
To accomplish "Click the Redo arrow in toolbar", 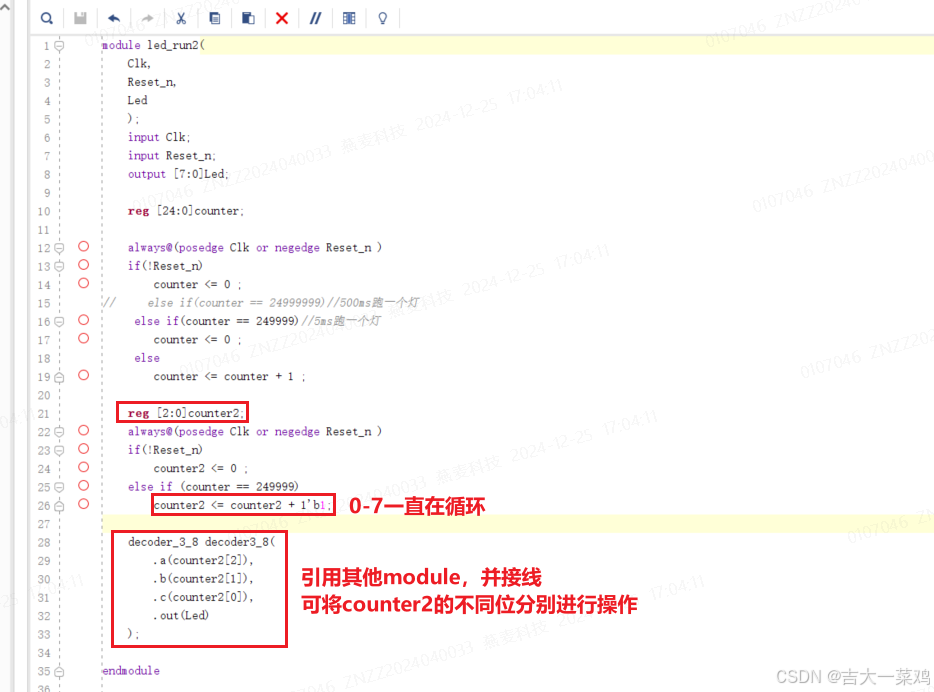I will pos(147,18).
